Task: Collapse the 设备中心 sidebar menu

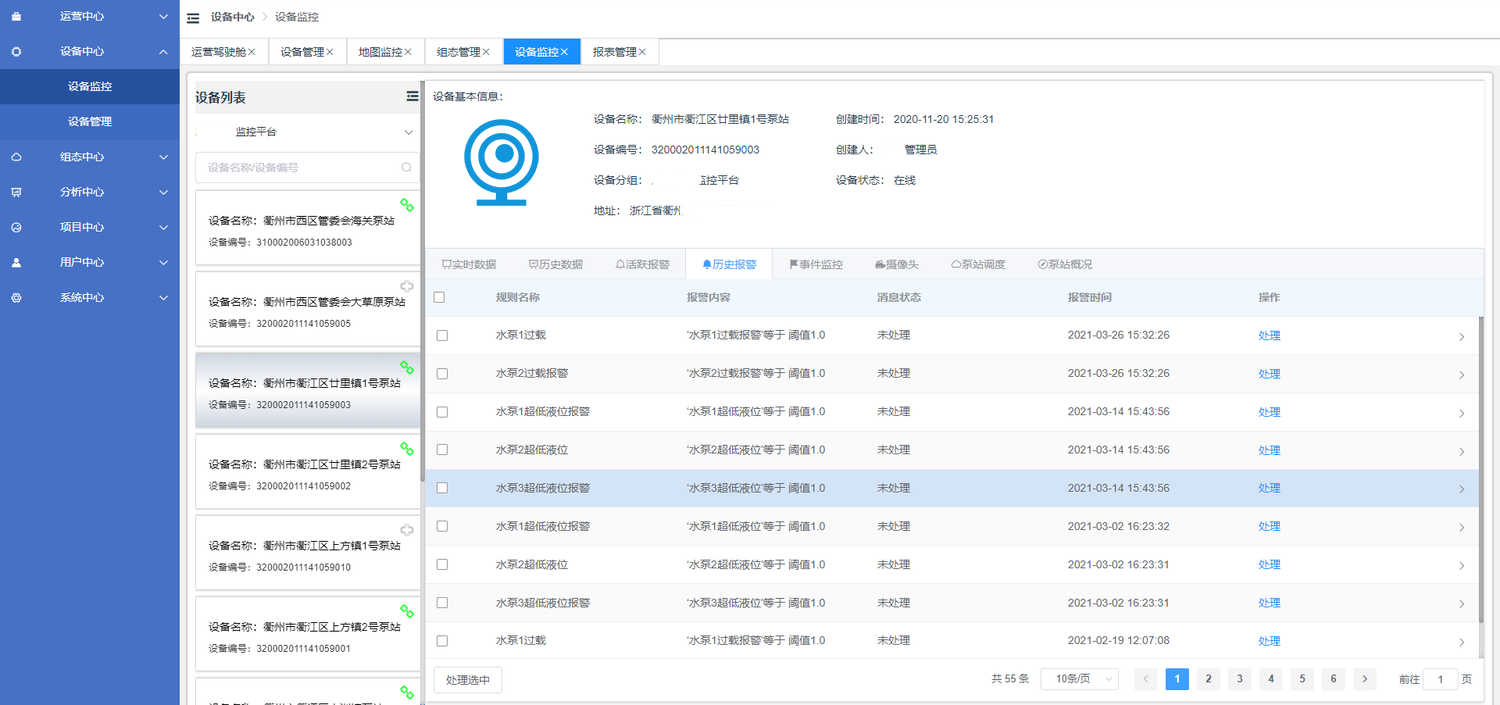Action: [164, 51]
